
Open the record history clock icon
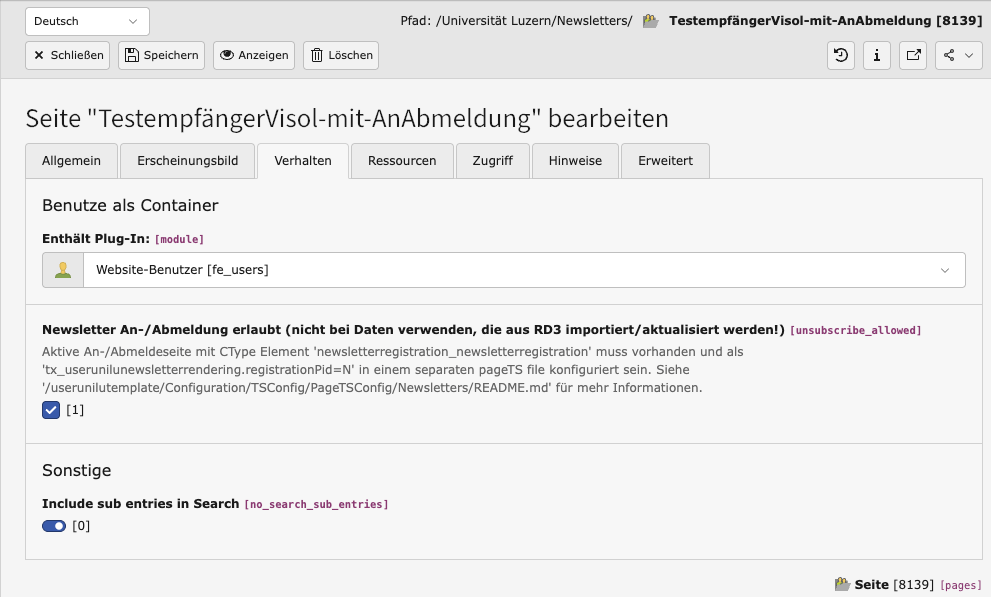[841, 56]
